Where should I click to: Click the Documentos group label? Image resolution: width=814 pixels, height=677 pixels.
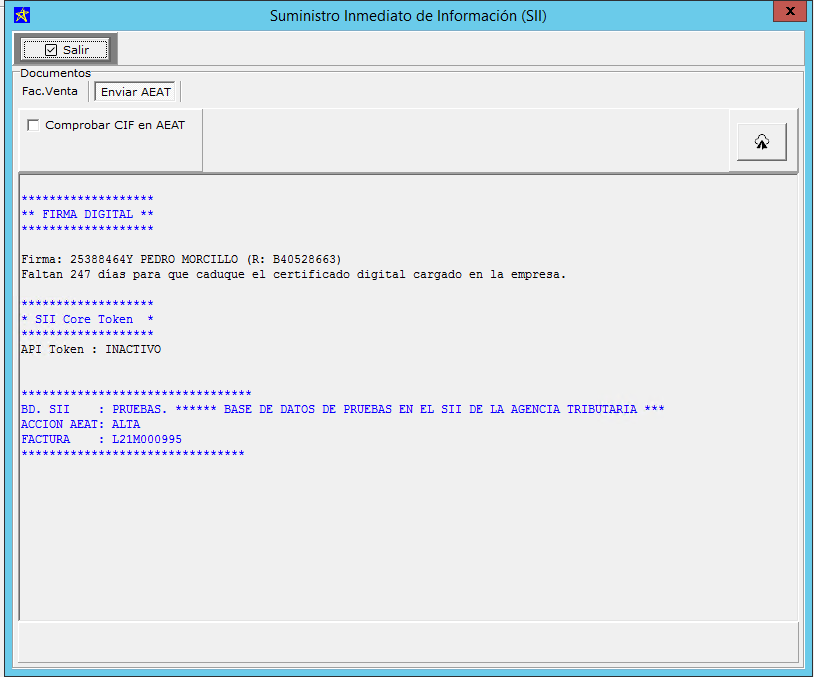(55, 73)
